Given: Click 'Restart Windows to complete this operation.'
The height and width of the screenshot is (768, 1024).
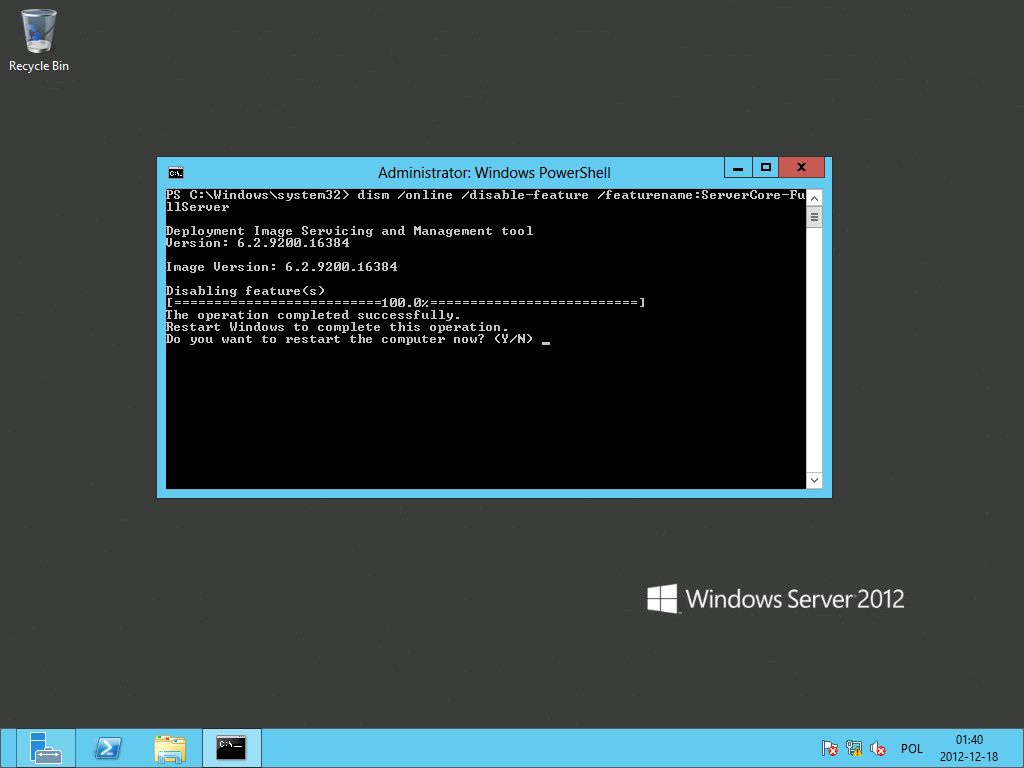Looking at the screenshot, I should coord(337,327).
